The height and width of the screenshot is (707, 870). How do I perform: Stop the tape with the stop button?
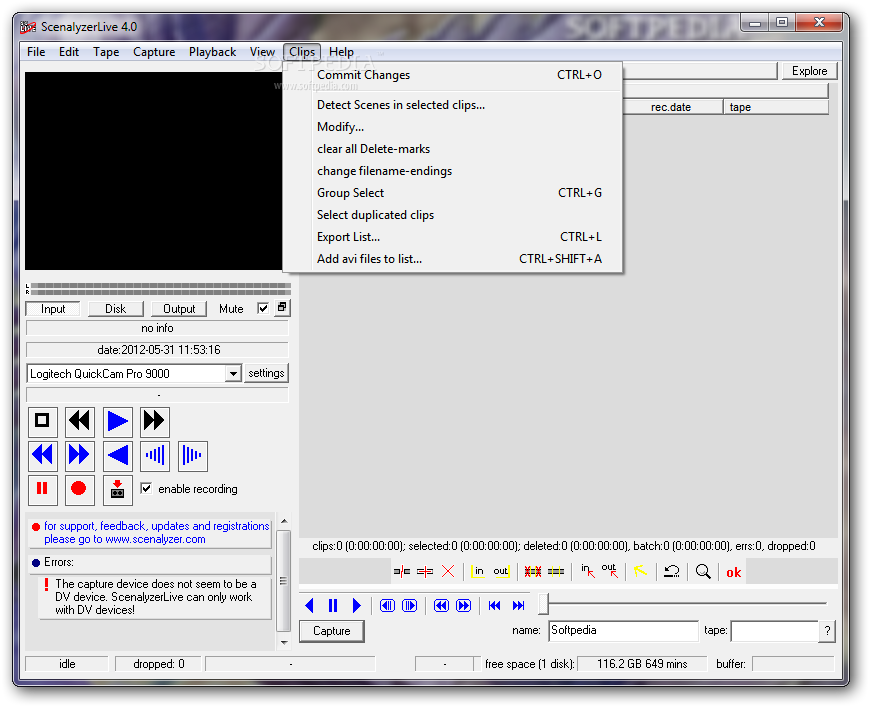pos(43,421)
